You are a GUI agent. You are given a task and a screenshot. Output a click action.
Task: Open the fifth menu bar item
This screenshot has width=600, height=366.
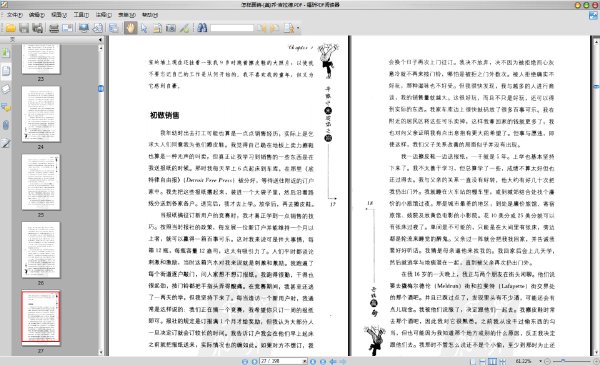(x=104, y=15)
